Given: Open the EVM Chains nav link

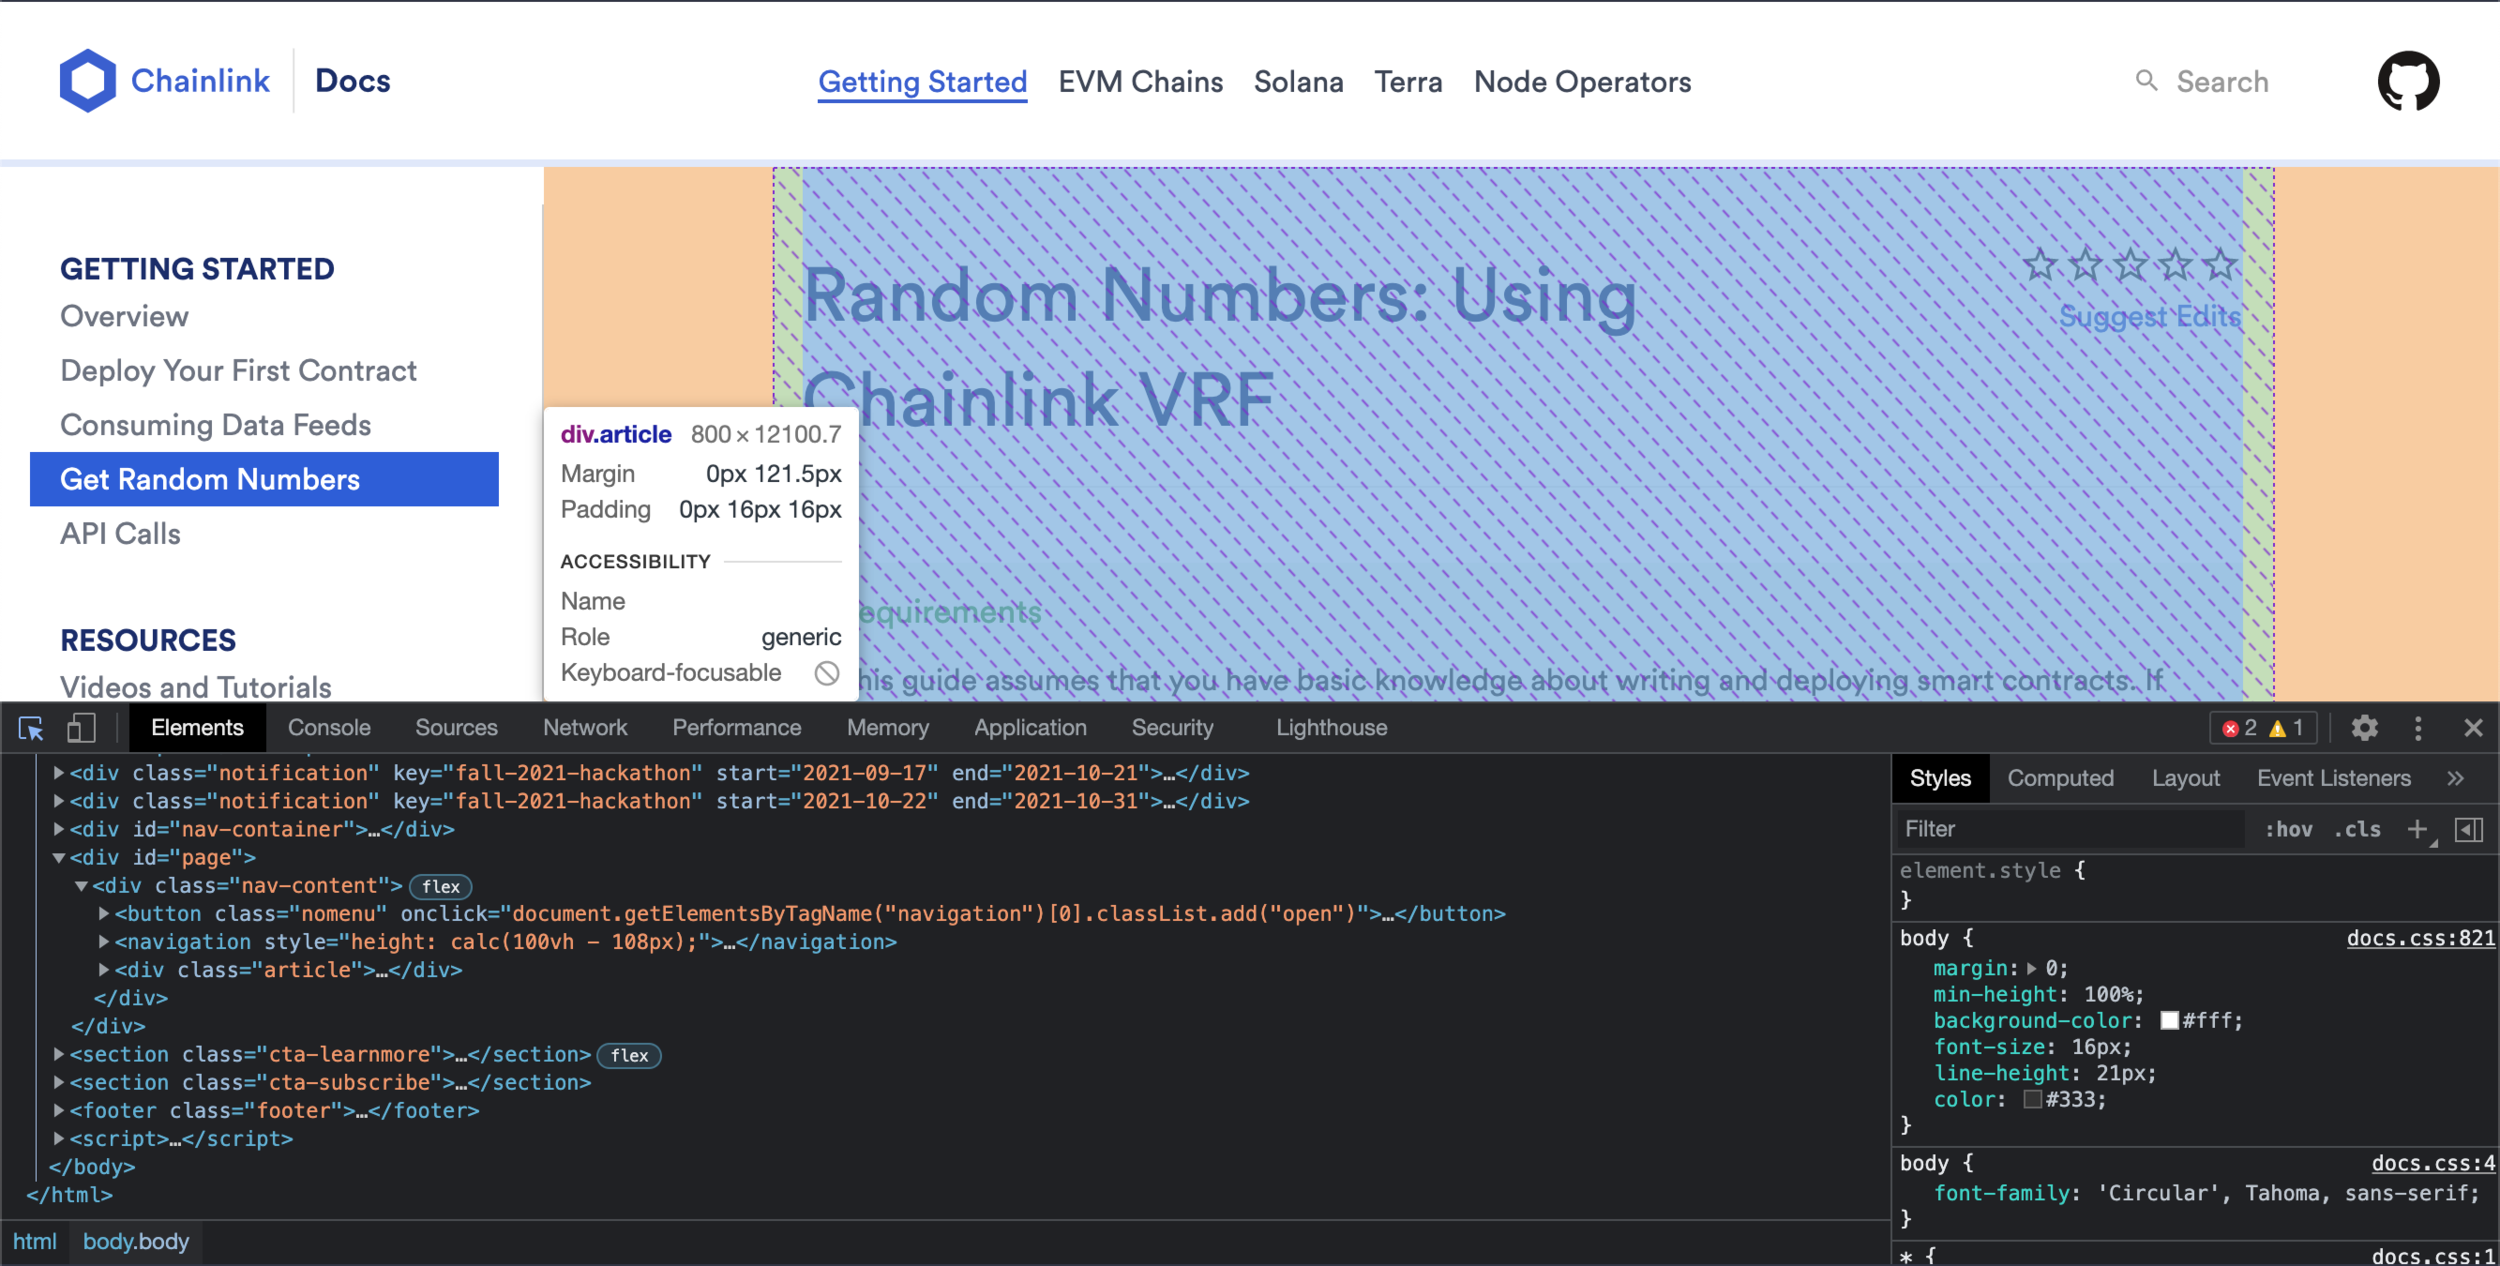Looking at the screenshot, I should click(x=1140, y=82).
